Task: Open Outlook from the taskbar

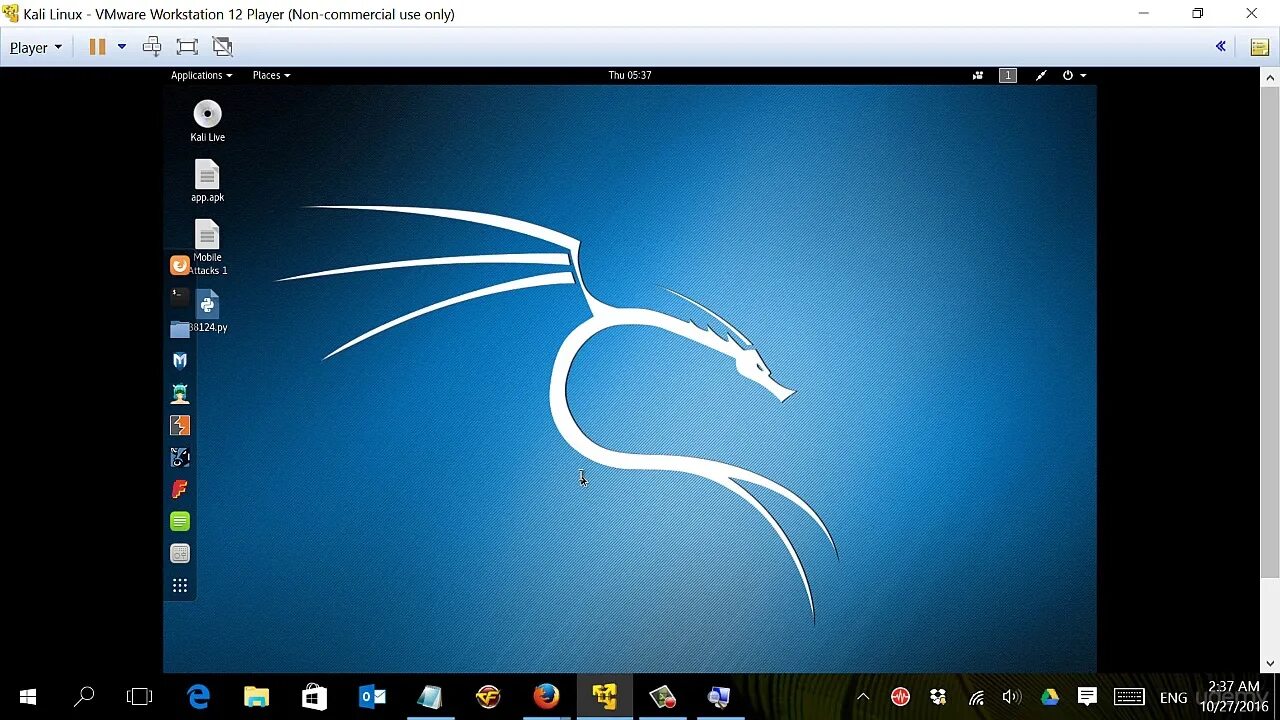Action: [x=372, y=697]
